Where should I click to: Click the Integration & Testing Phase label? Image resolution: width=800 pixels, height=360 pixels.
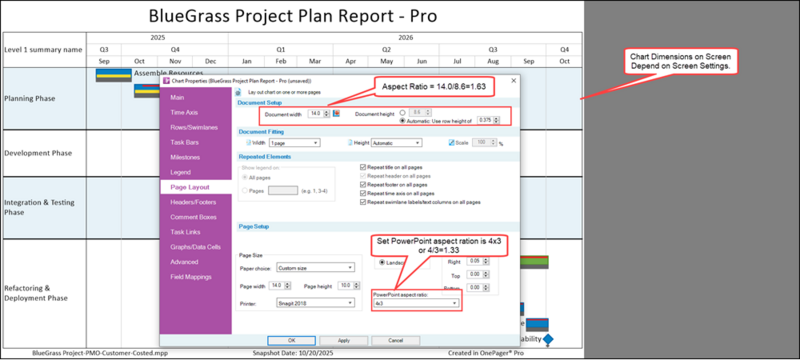[39, 208]
